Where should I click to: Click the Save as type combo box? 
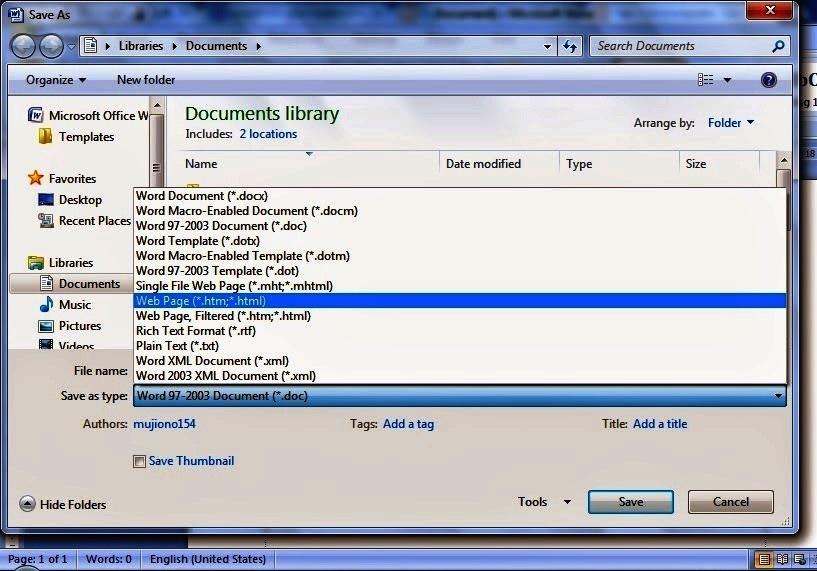click(x=460, y=396)
